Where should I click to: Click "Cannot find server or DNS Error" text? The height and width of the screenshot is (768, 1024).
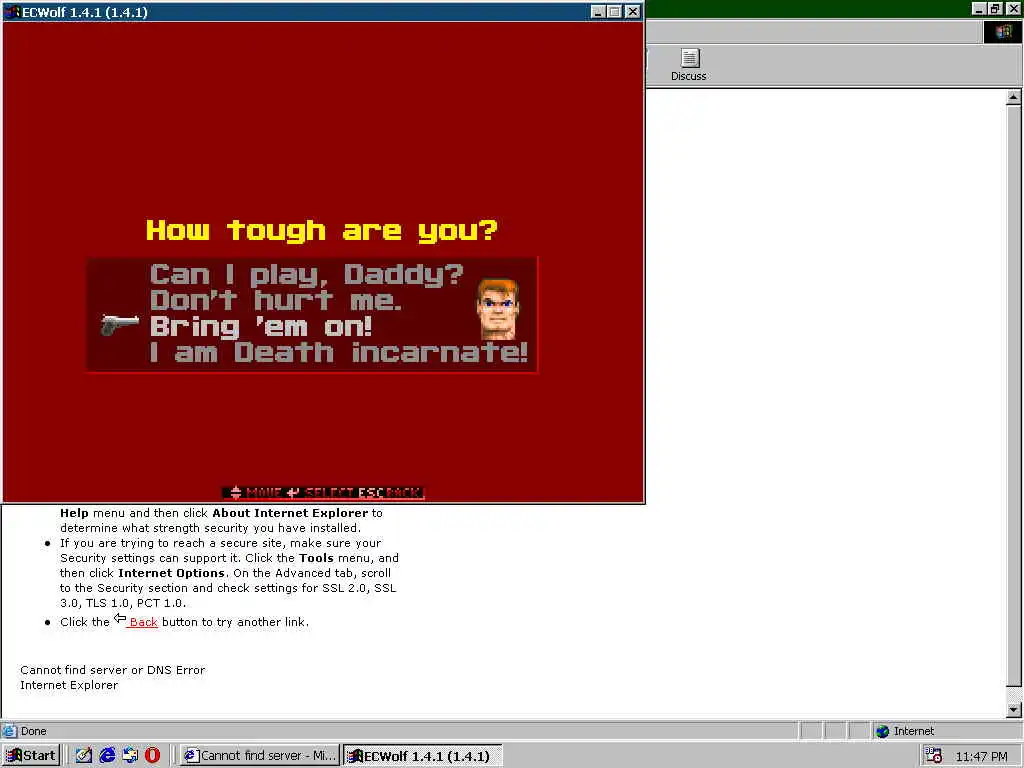[x=112, y=670]
